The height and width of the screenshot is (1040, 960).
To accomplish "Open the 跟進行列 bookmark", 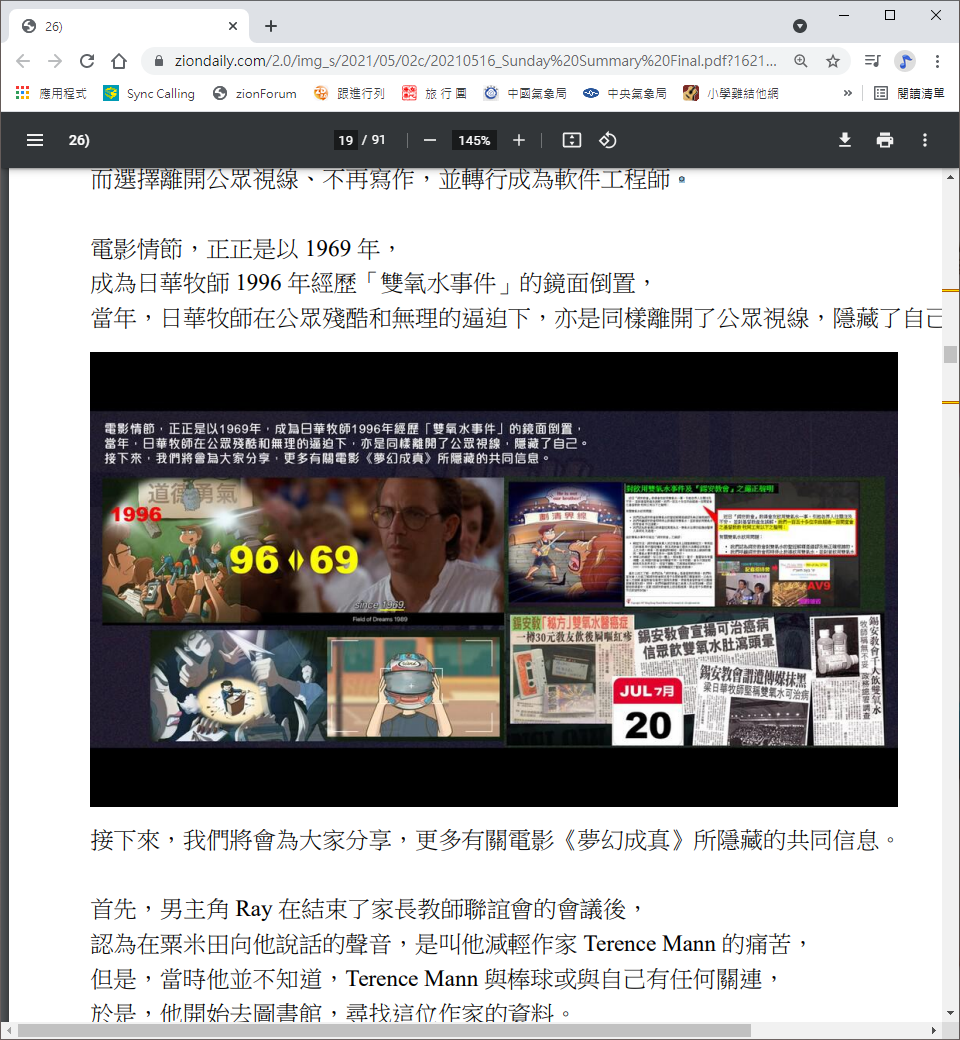I will 350,94.
